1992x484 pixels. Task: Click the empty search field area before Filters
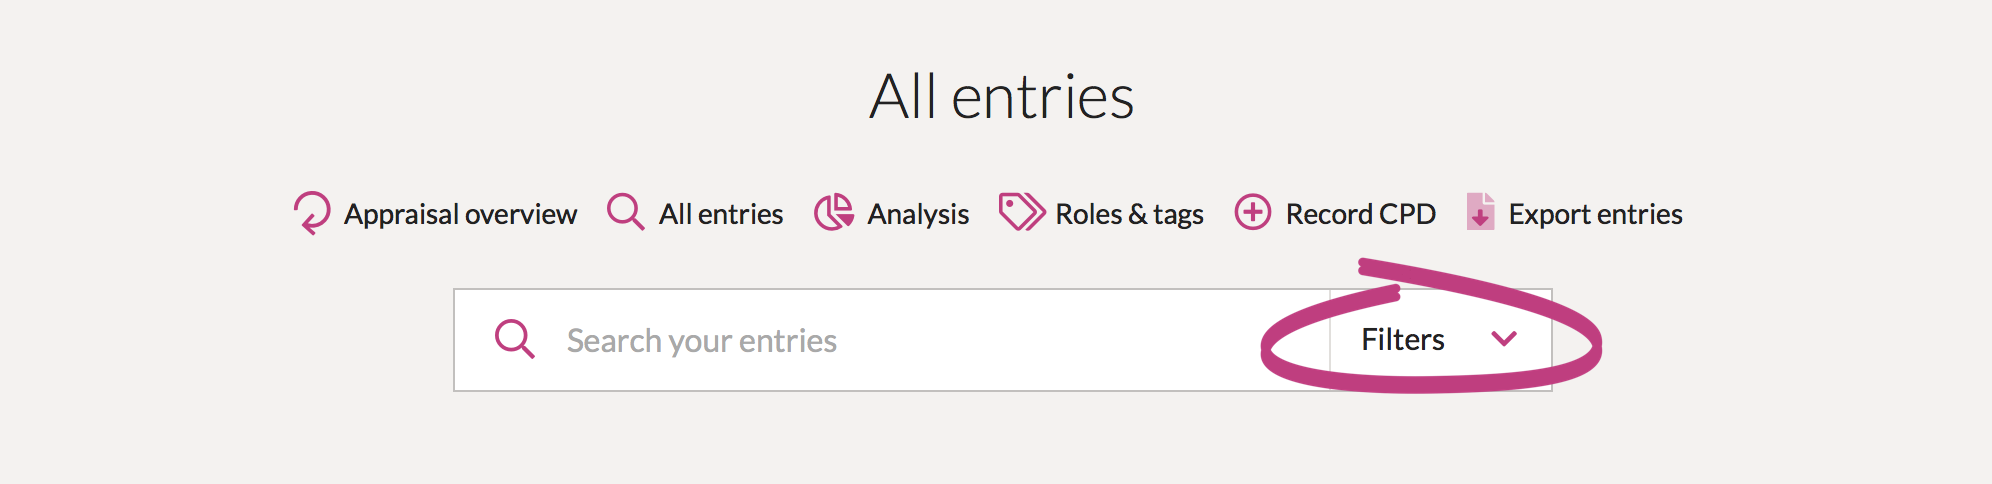point(1050,341)
